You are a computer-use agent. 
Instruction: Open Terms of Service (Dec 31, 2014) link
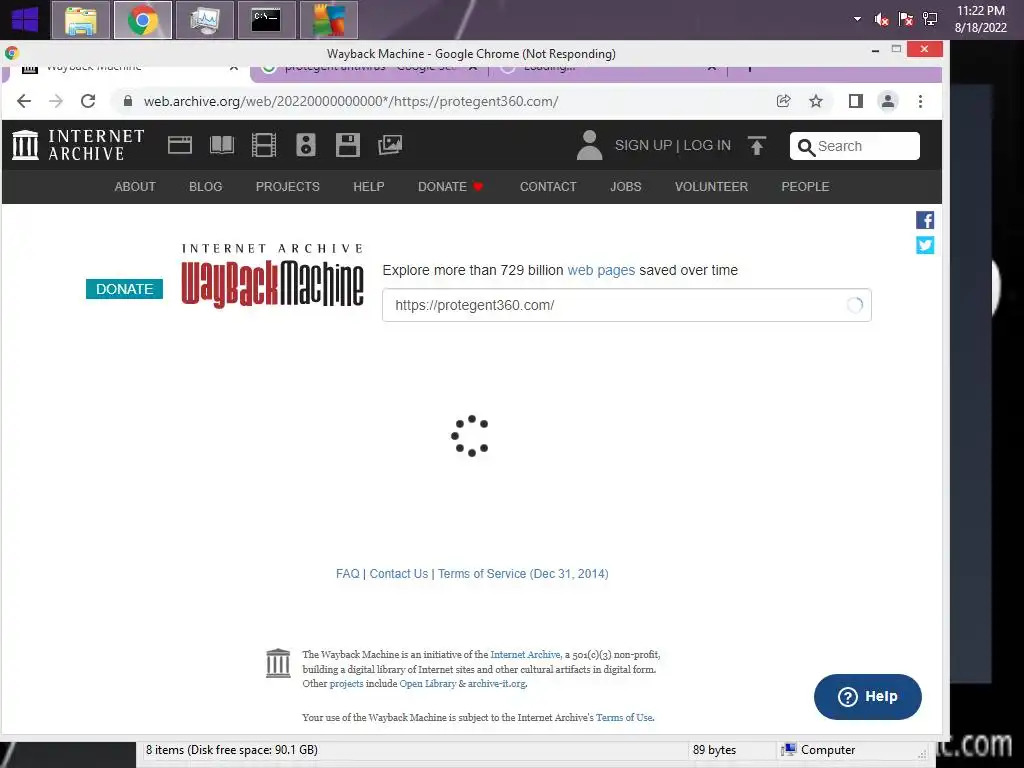click(522, 573)
